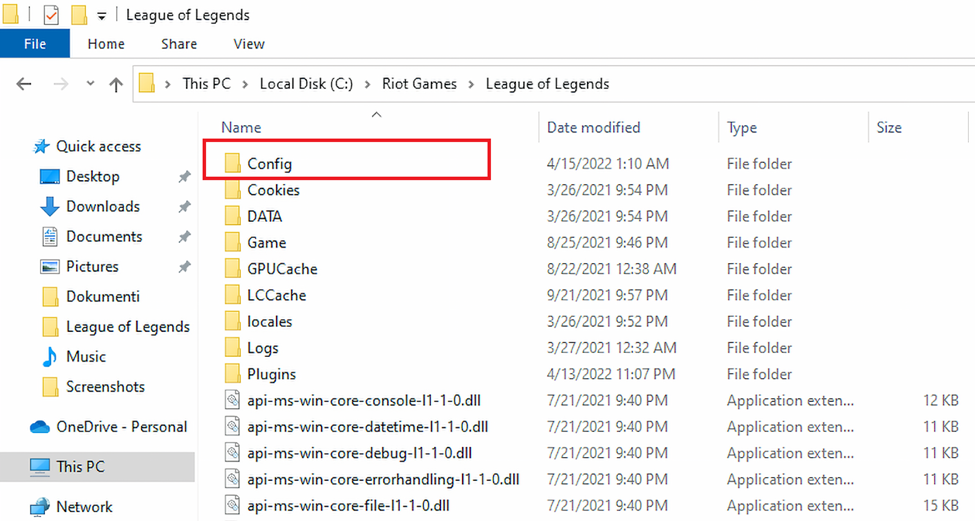Screen dimensions: 975x521
Task: Click Riot Games in the breadcrumb
Action: (x=419, y=83)
